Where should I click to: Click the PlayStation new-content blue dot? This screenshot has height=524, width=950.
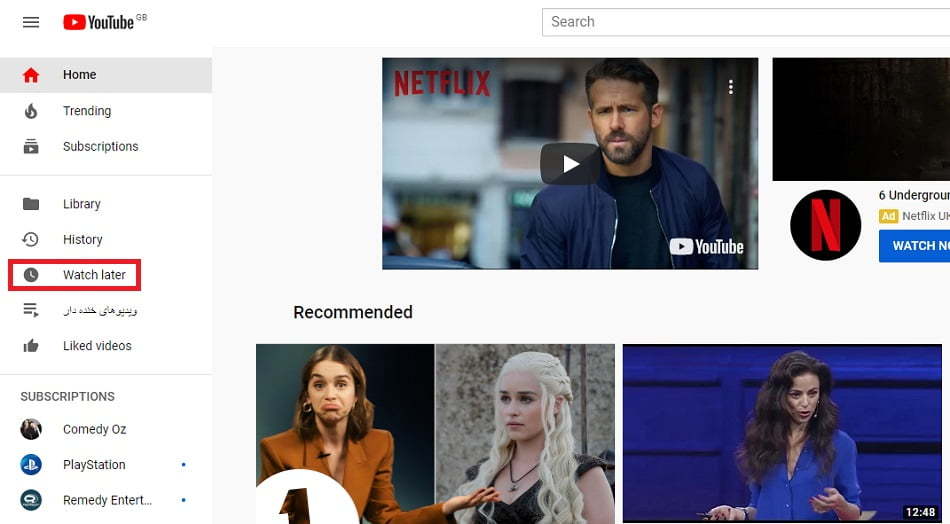[x=184, y=465]
